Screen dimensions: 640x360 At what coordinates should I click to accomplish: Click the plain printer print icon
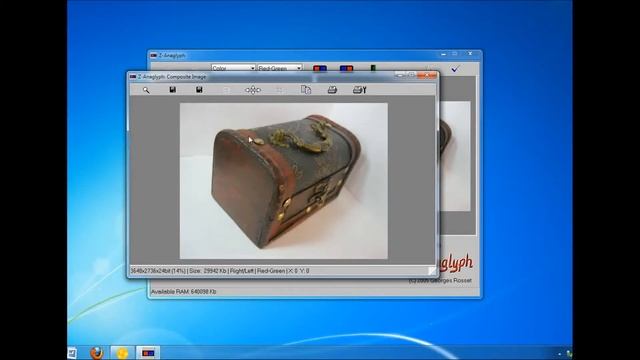(x=332, y=90)
